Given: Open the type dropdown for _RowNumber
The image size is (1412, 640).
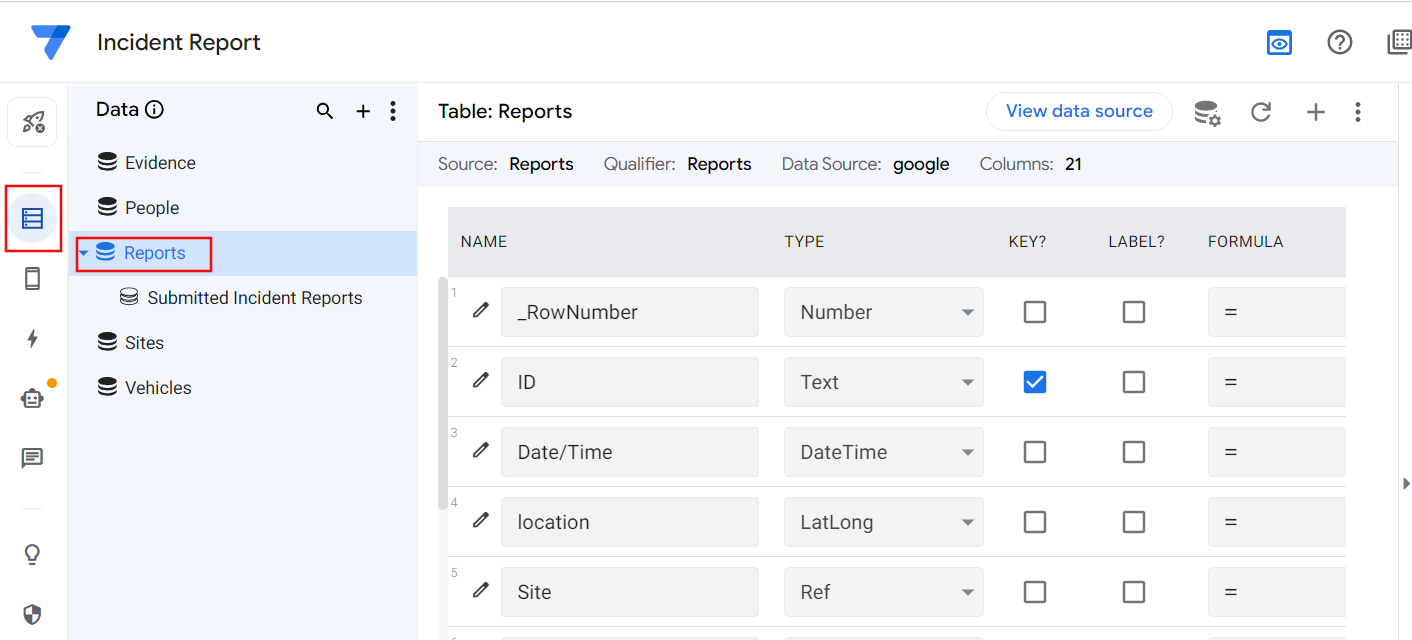Looking at the screenshot, I should click(x=965, y=311).
